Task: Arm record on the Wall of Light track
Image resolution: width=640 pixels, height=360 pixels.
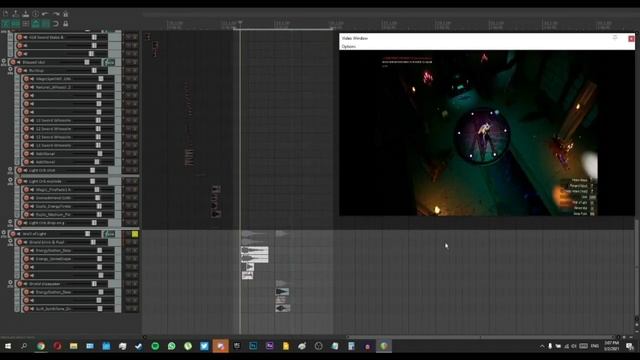Action: [13, 234]
